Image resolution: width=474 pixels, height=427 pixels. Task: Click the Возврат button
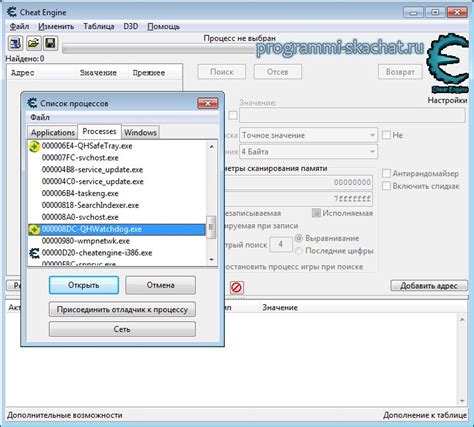point(400,72)
